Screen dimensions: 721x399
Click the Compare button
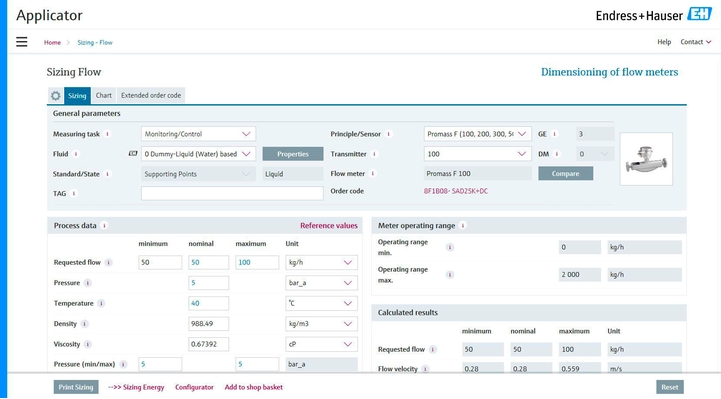point(566,173)
